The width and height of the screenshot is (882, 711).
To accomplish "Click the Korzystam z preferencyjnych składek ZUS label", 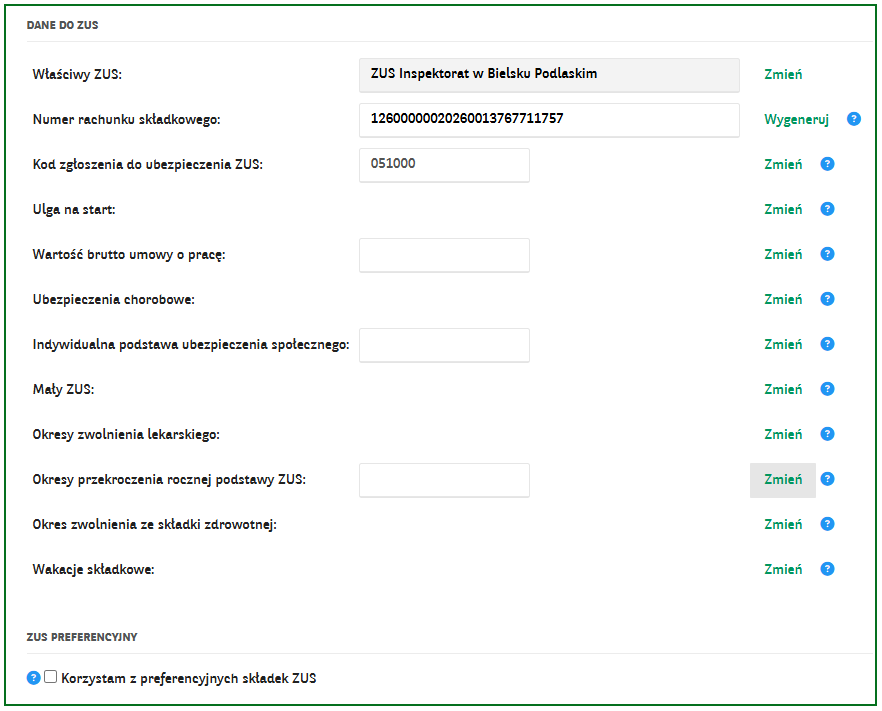I will [x=189, y=678].
